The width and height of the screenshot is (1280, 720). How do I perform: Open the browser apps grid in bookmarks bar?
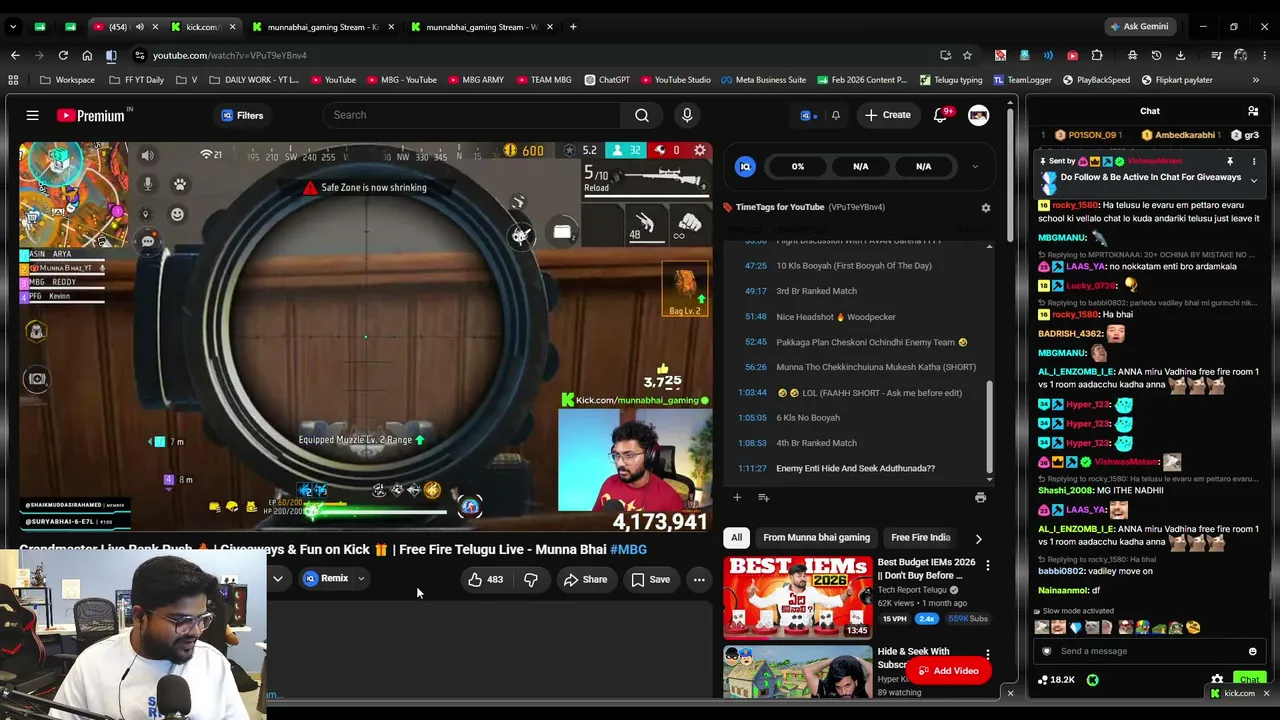click(13, 80)
